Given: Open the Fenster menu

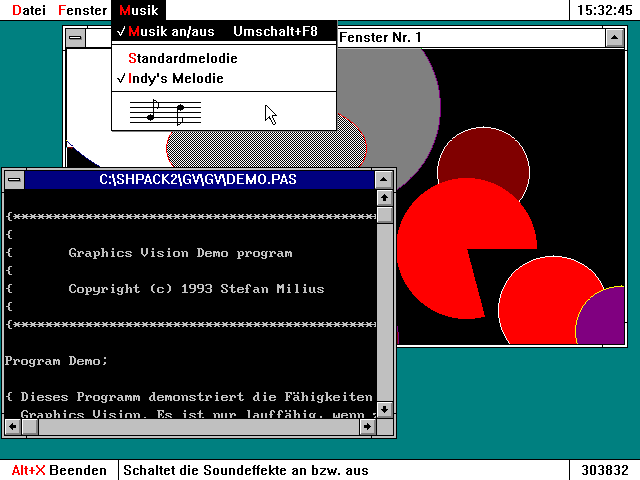Looking at the screenshot, I should point(82,9).
